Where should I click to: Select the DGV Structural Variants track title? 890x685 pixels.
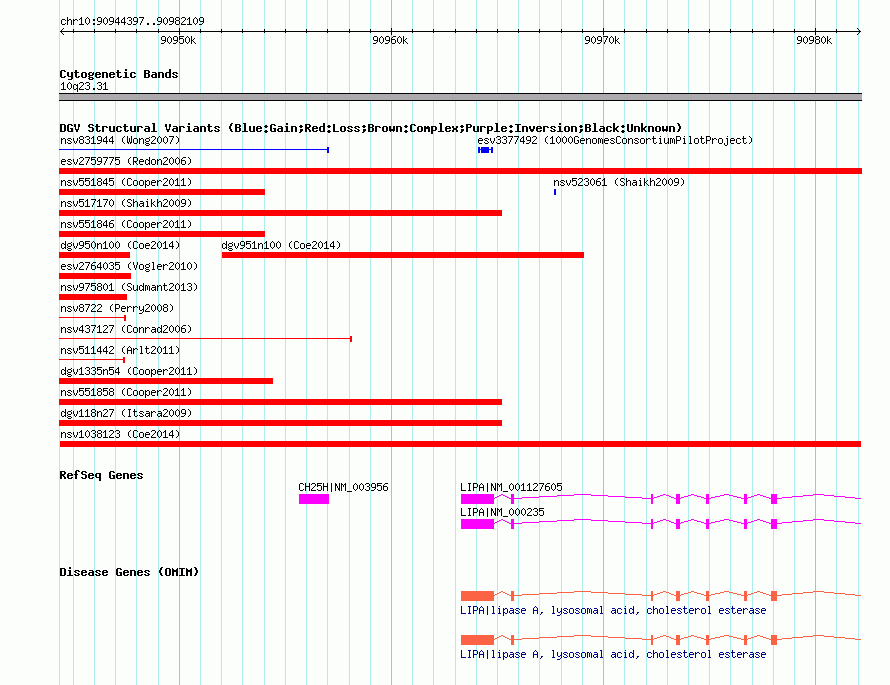pos(370,128)
